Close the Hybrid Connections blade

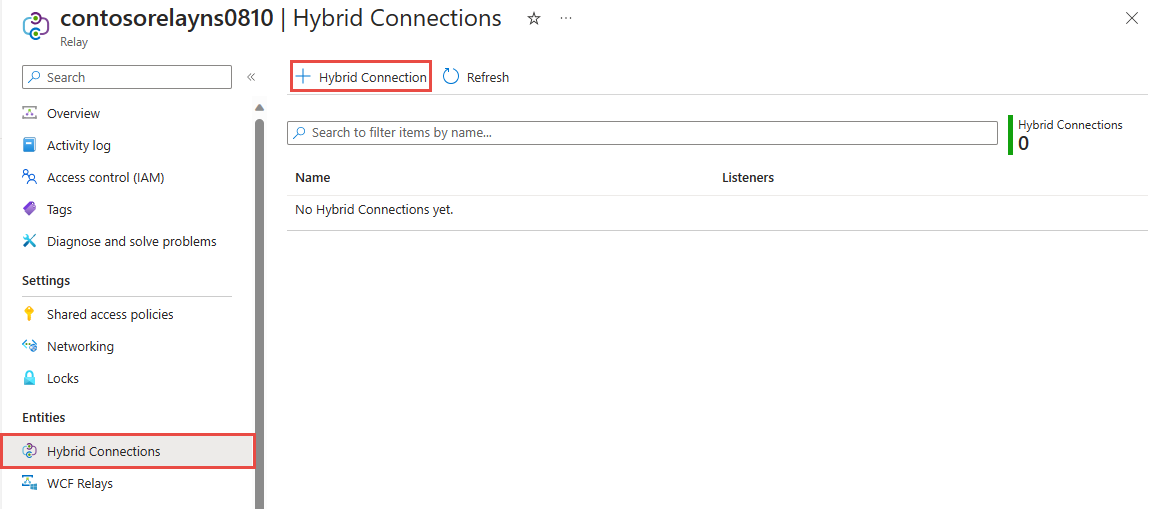pyautogui.click(x=1132, y=19)
